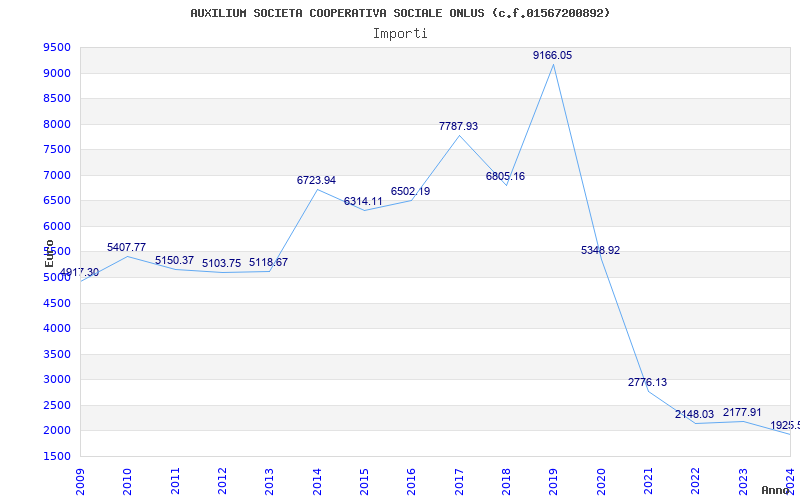Select the 6314.11 data label
Image resolution: width=800 pixels, height=500 pixels.
tap(363, 202)
